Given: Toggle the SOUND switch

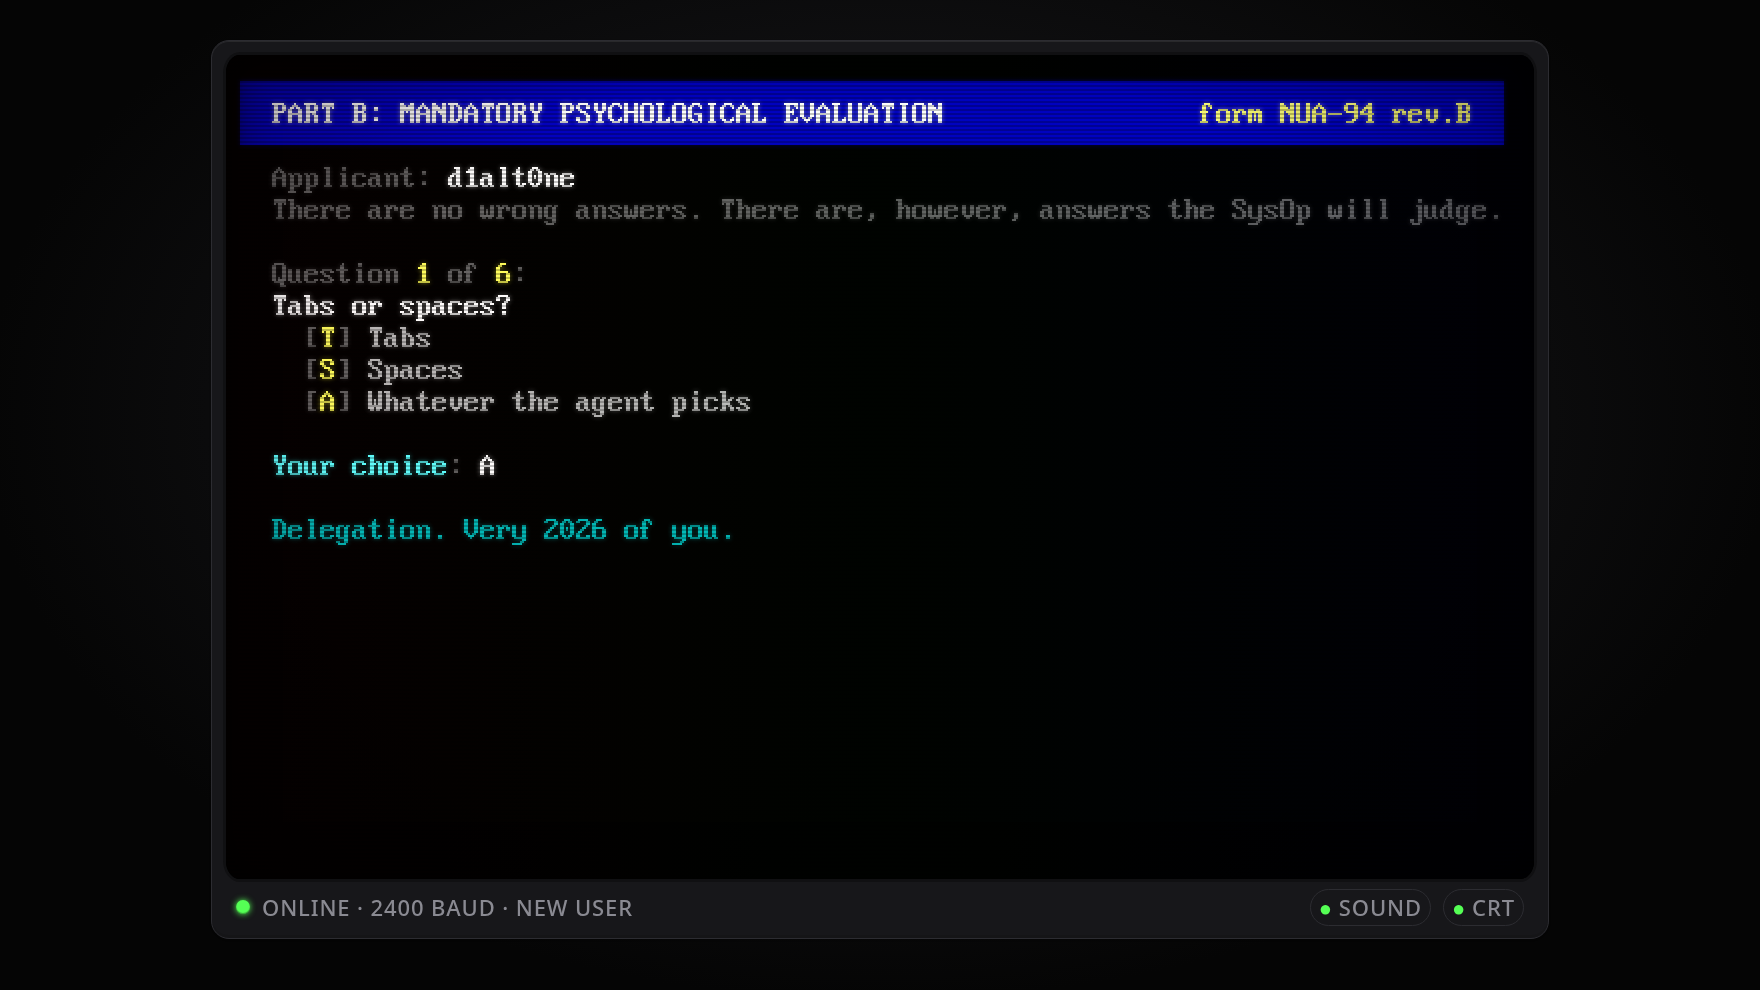Looking at the screenshot, I should tap(1370, 908).
